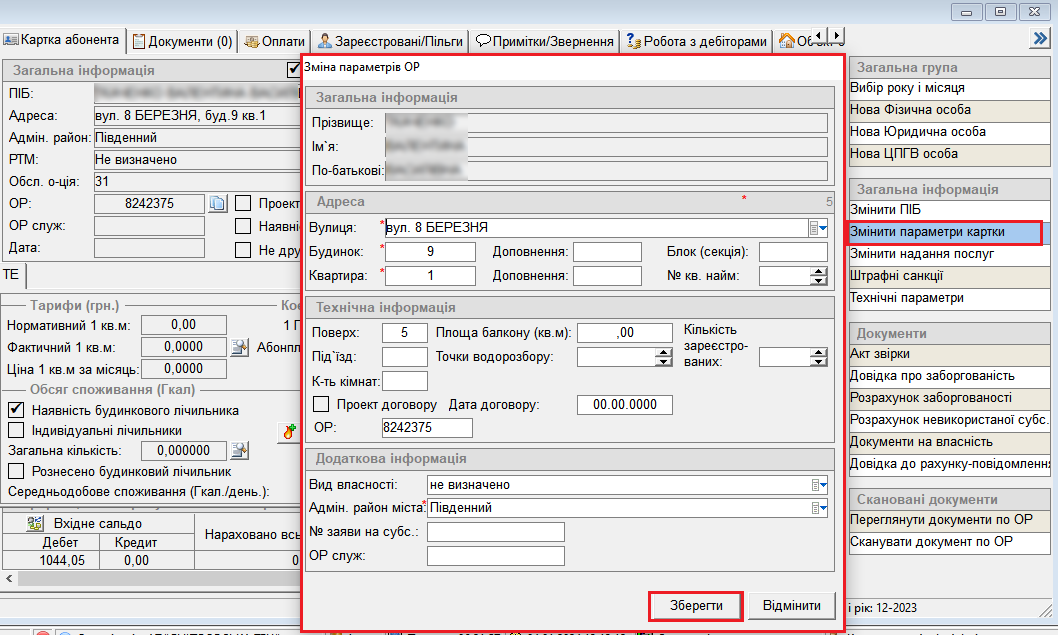Click the icon left of Вхідне сальдо

point(36,523)
